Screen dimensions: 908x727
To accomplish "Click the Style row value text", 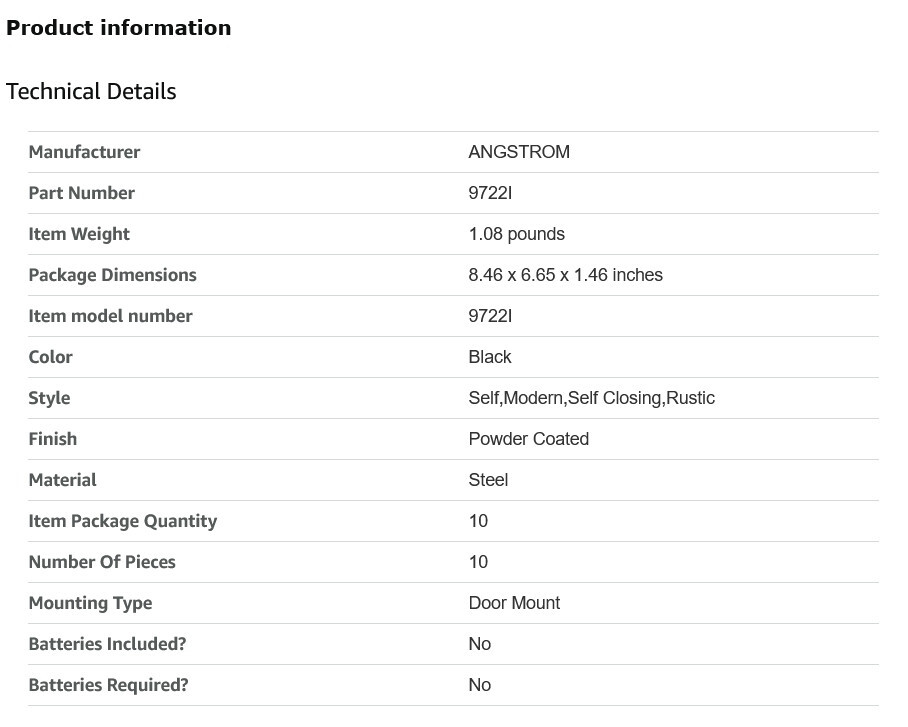I will pyautogui.click(x=592, y=398).
